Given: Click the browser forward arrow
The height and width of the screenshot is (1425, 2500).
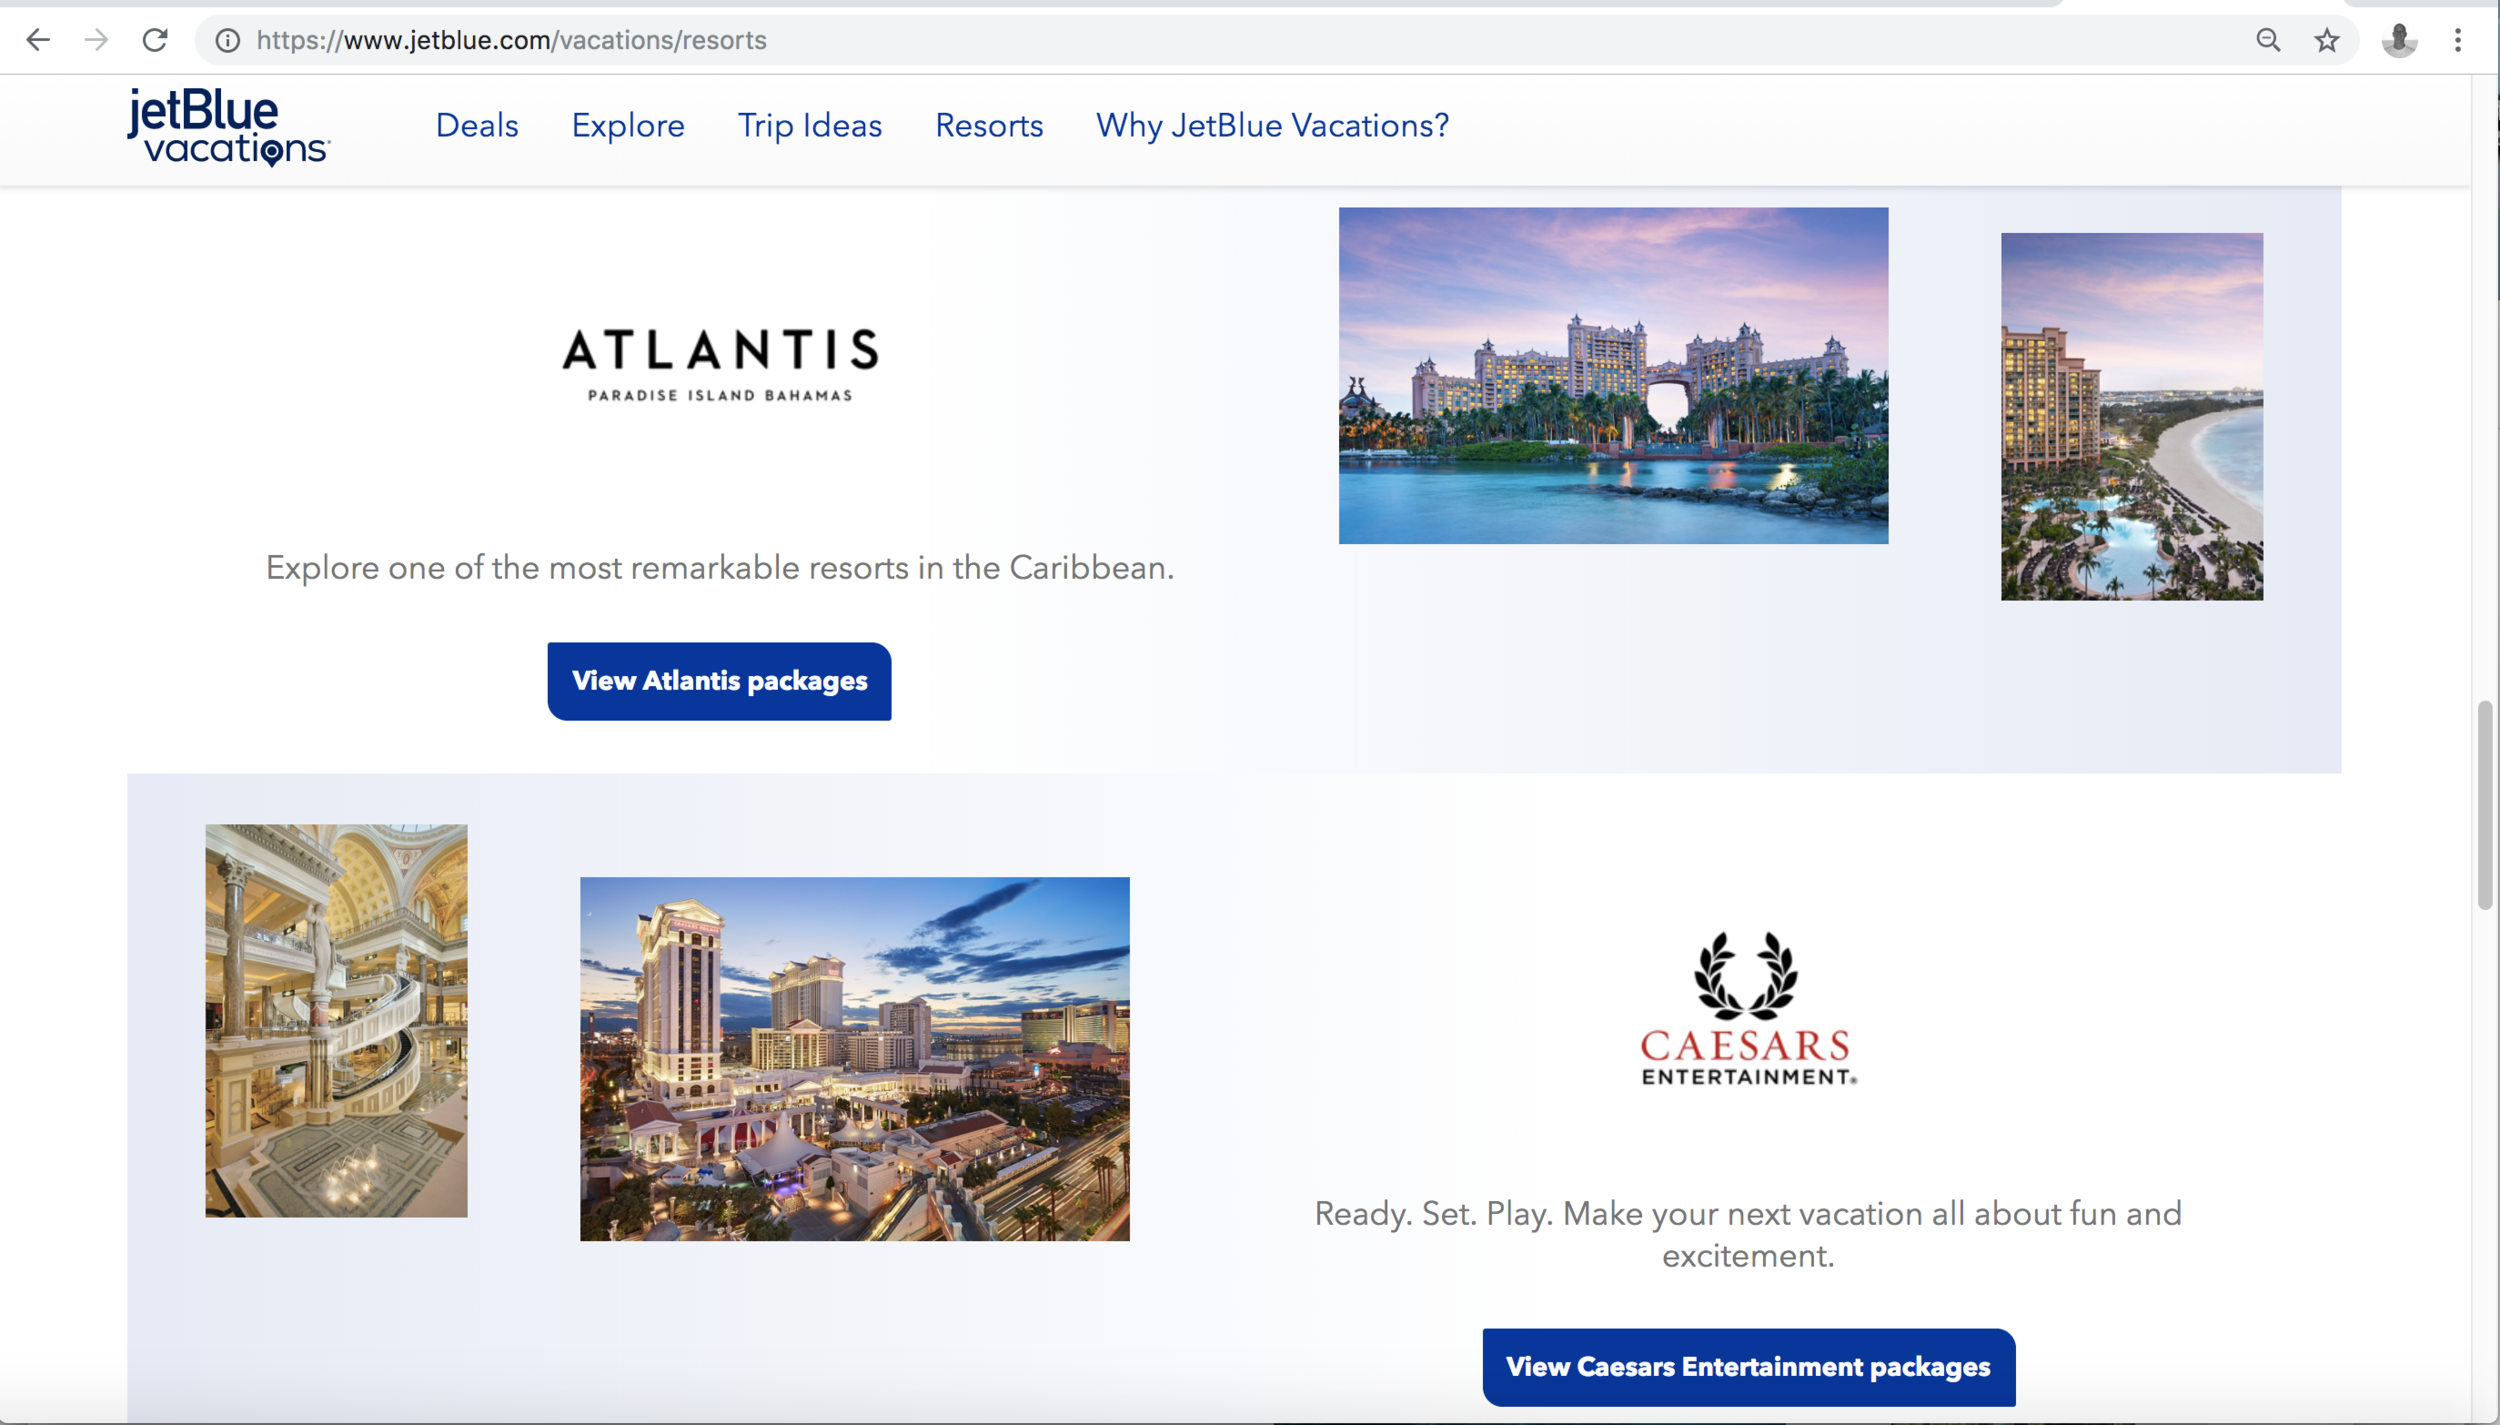Looking at the screenshot, I should 96,40.
